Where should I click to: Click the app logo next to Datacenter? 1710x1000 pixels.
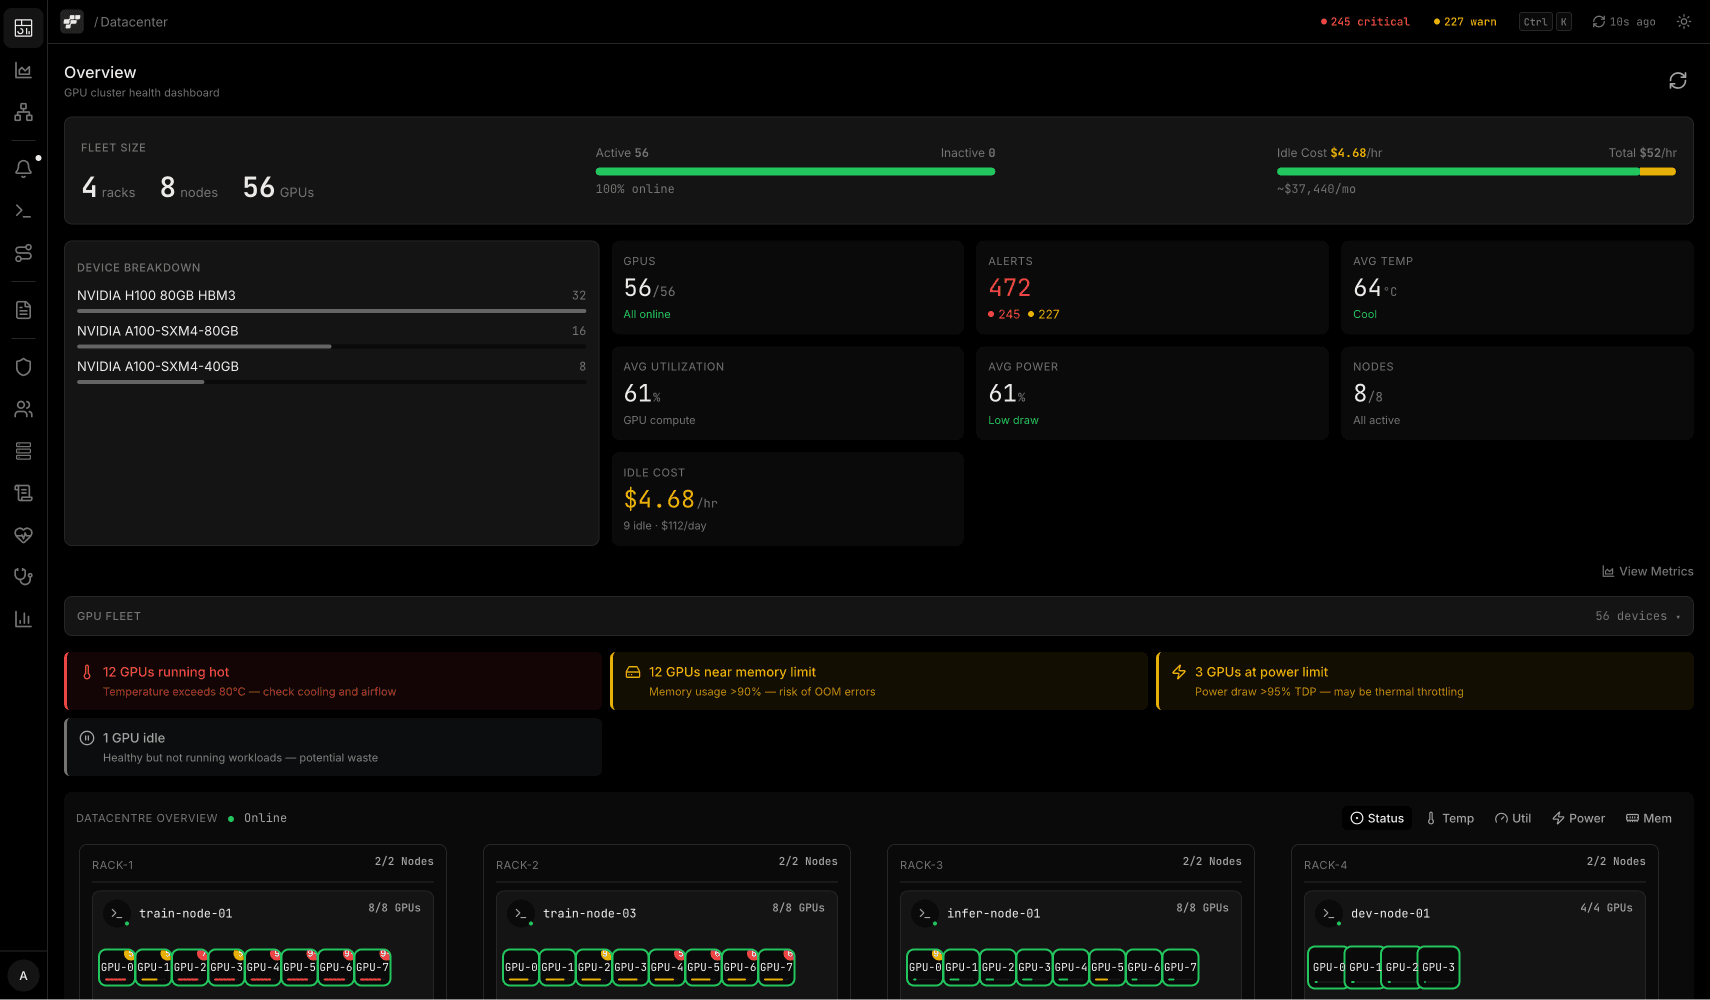point(72,22)
